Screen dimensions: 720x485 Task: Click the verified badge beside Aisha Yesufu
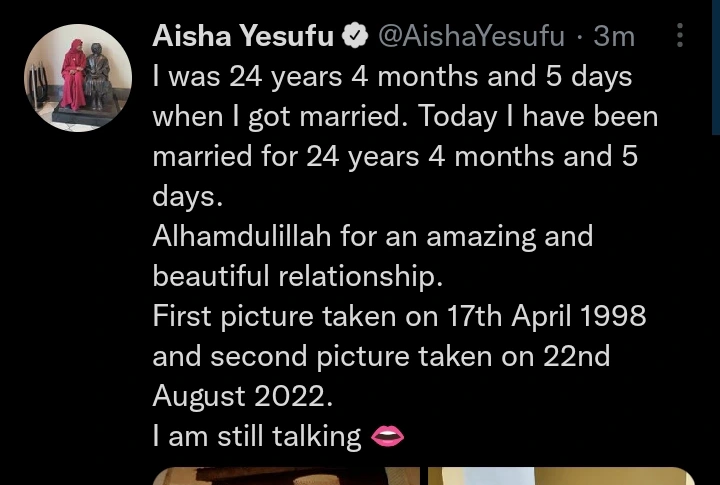click(355, 37)
